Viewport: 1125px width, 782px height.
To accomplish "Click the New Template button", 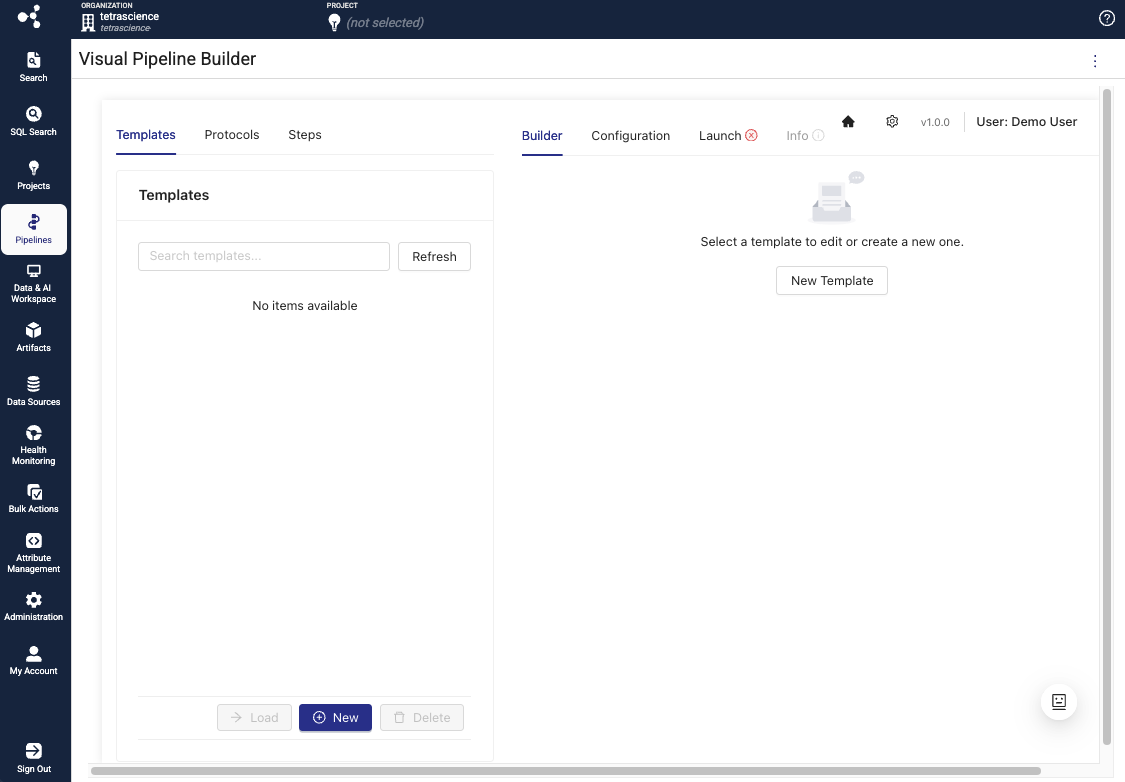I will [832, 281].
